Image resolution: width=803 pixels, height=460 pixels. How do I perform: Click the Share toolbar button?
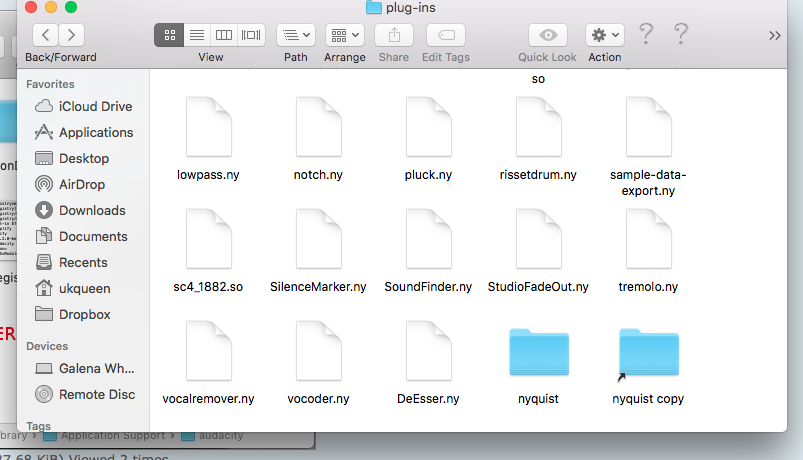pos(394,35)
